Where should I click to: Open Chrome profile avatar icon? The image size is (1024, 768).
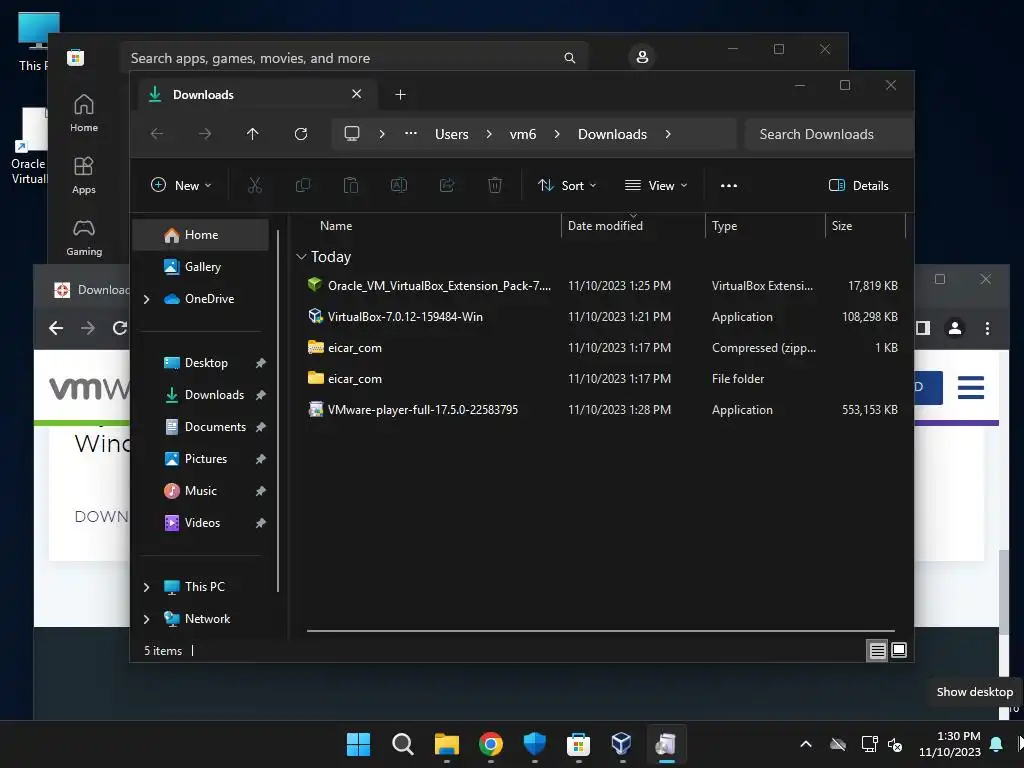(x=955, y=328)
